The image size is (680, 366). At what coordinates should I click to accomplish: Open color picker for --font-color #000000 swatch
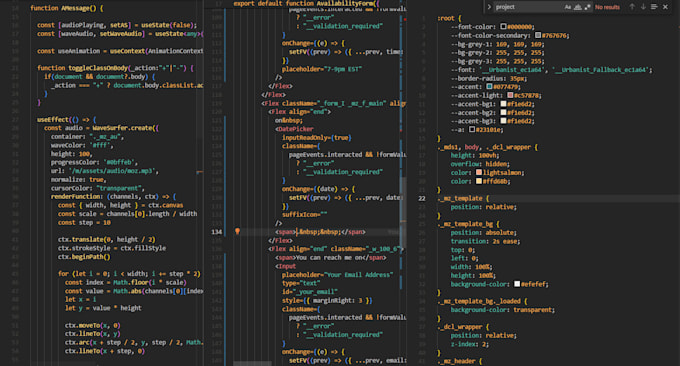tap(503, 26)
